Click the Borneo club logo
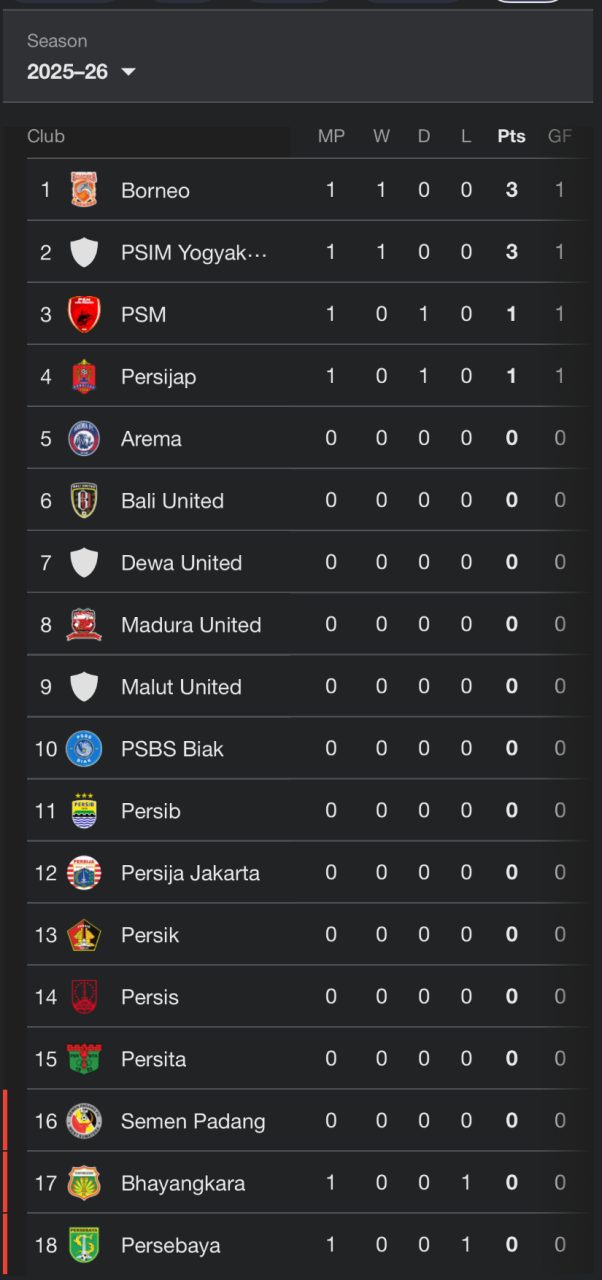Screen dimensions: 602x1280 pos(84,190)
